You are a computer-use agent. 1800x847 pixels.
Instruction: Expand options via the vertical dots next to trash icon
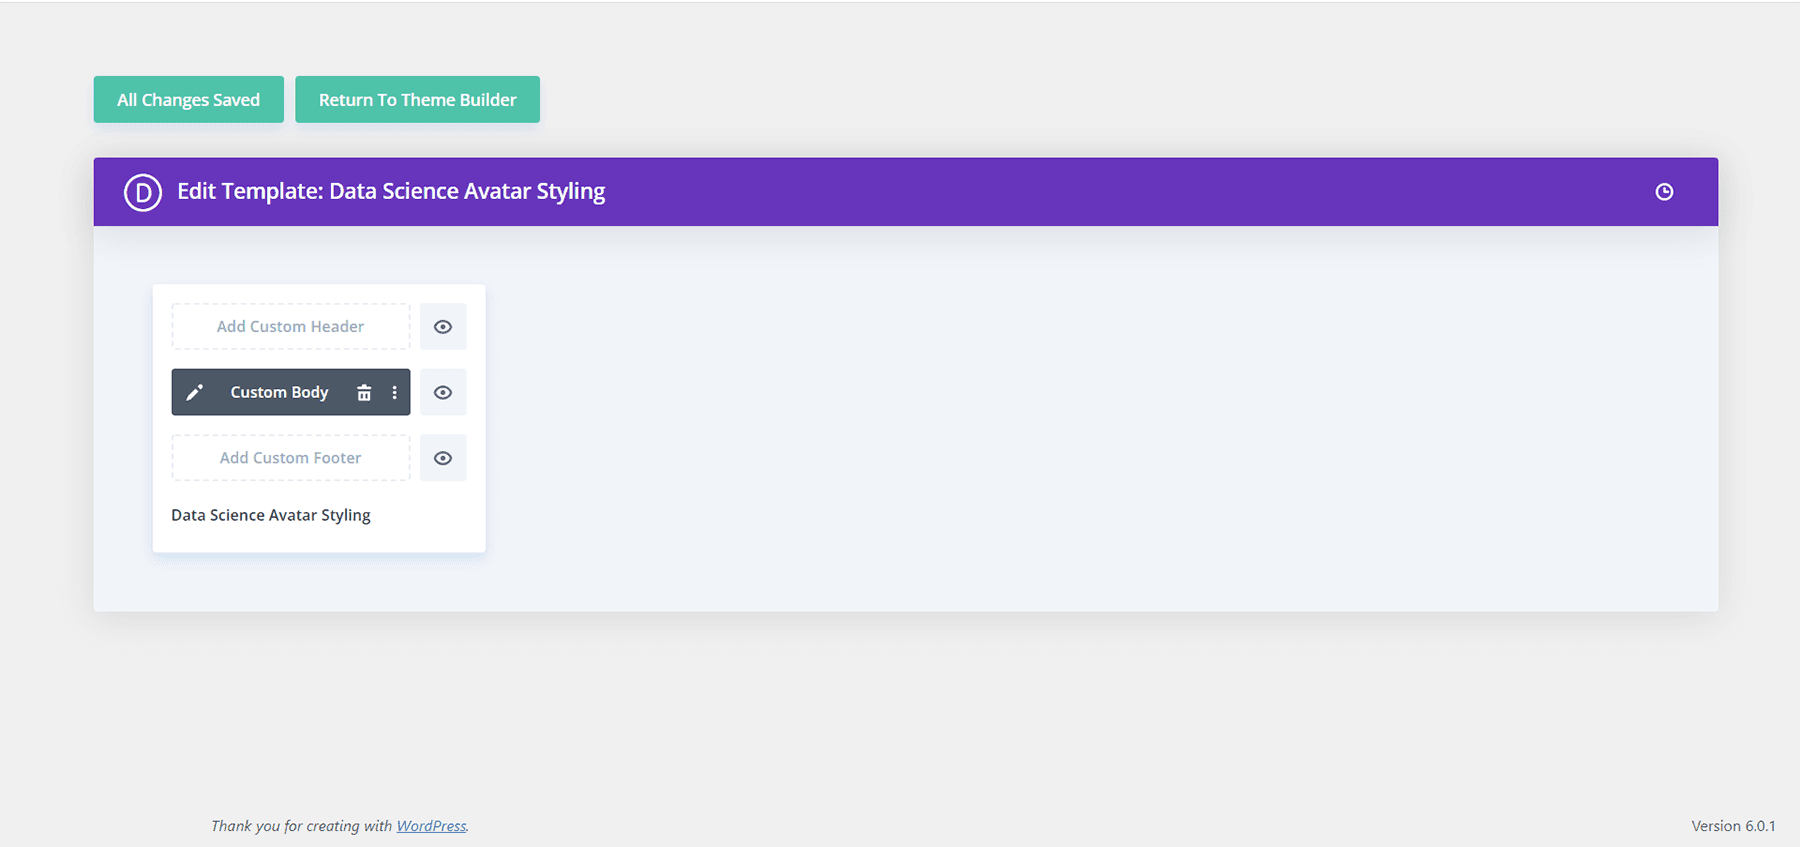tap(395, 392)
